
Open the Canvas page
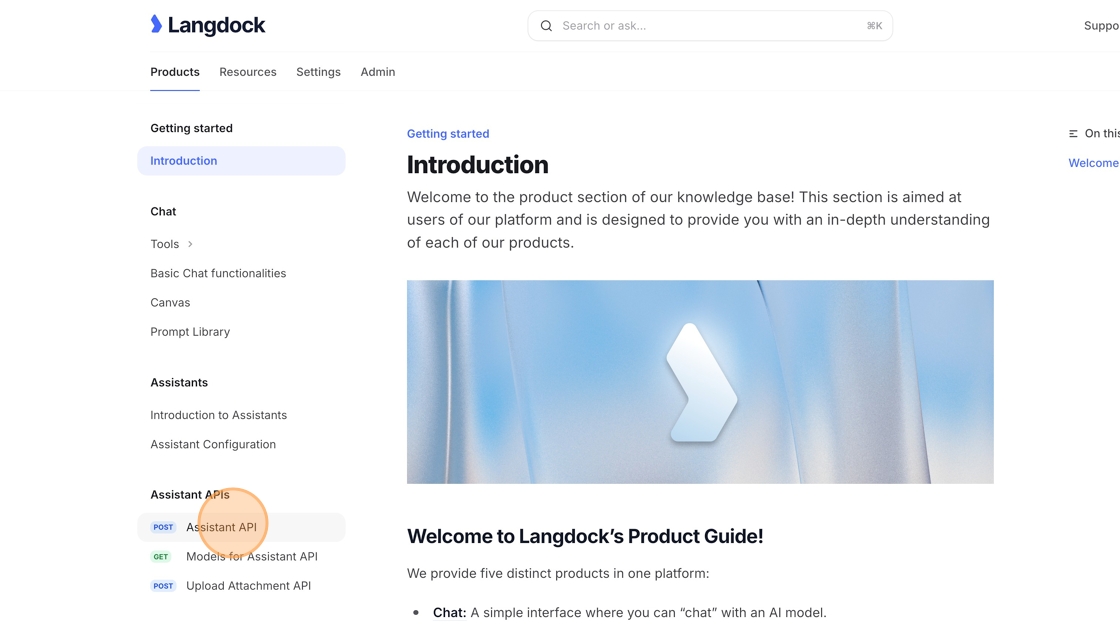[170, 302]
